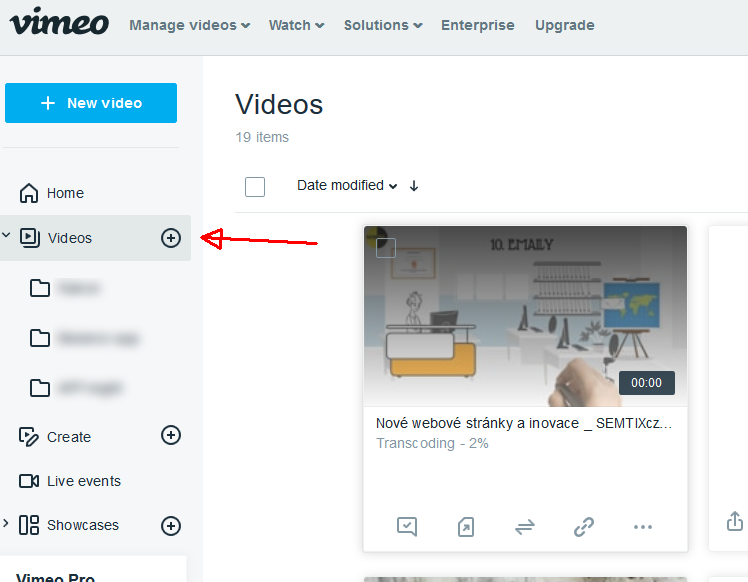Toggle sort direction arrow

tap(414, 186)
